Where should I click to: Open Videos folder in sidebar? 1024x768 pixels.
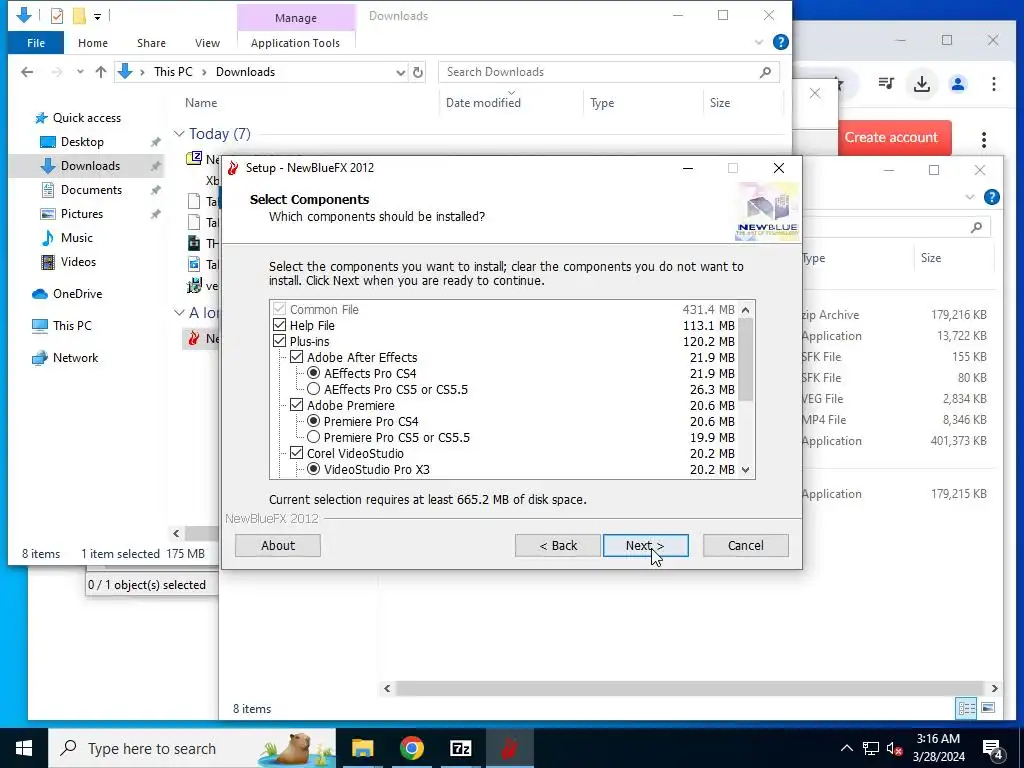(78, 262)
